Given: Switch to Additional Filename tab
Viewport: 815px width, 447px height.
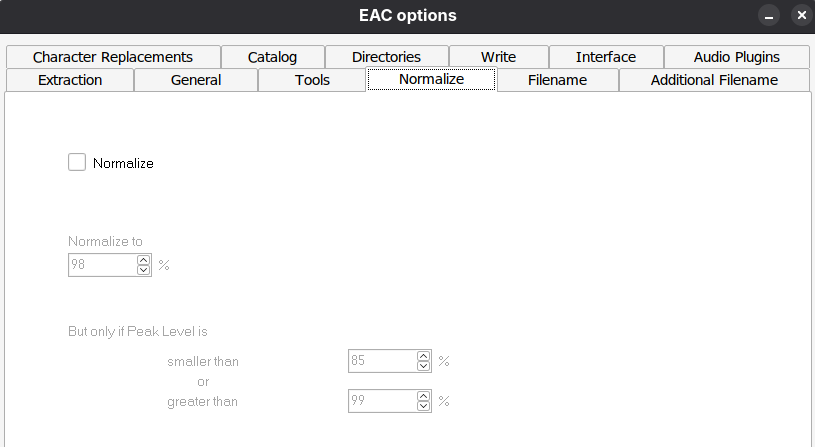Looking at the screenshot, I should 714,80.
